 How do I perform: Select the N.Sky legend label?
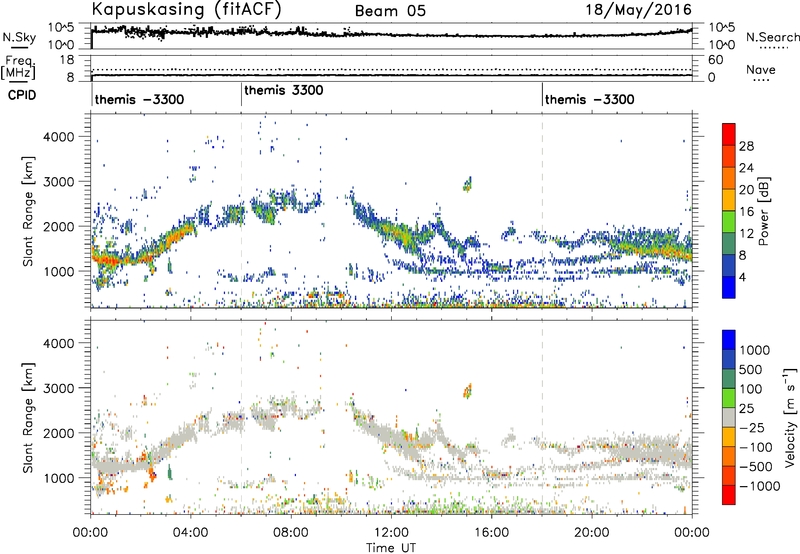19,37
